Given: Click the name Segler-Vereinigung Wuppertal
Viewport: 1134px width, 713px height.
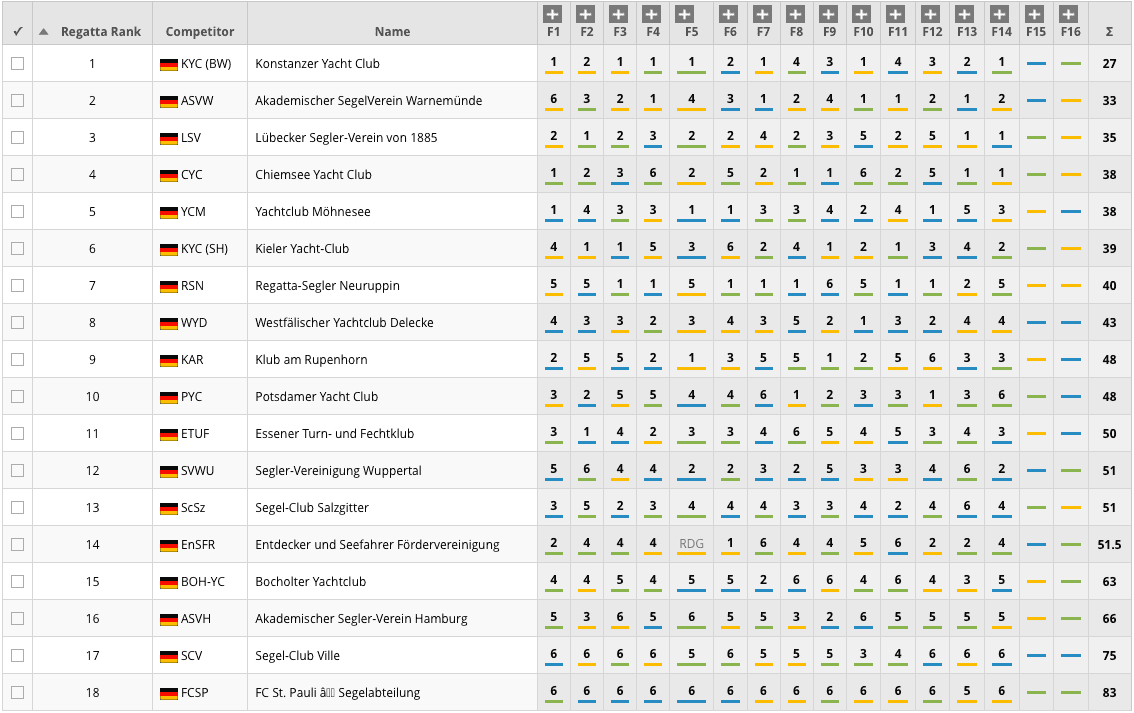Looking at the screenshot, I should click(x=338, y=471).
